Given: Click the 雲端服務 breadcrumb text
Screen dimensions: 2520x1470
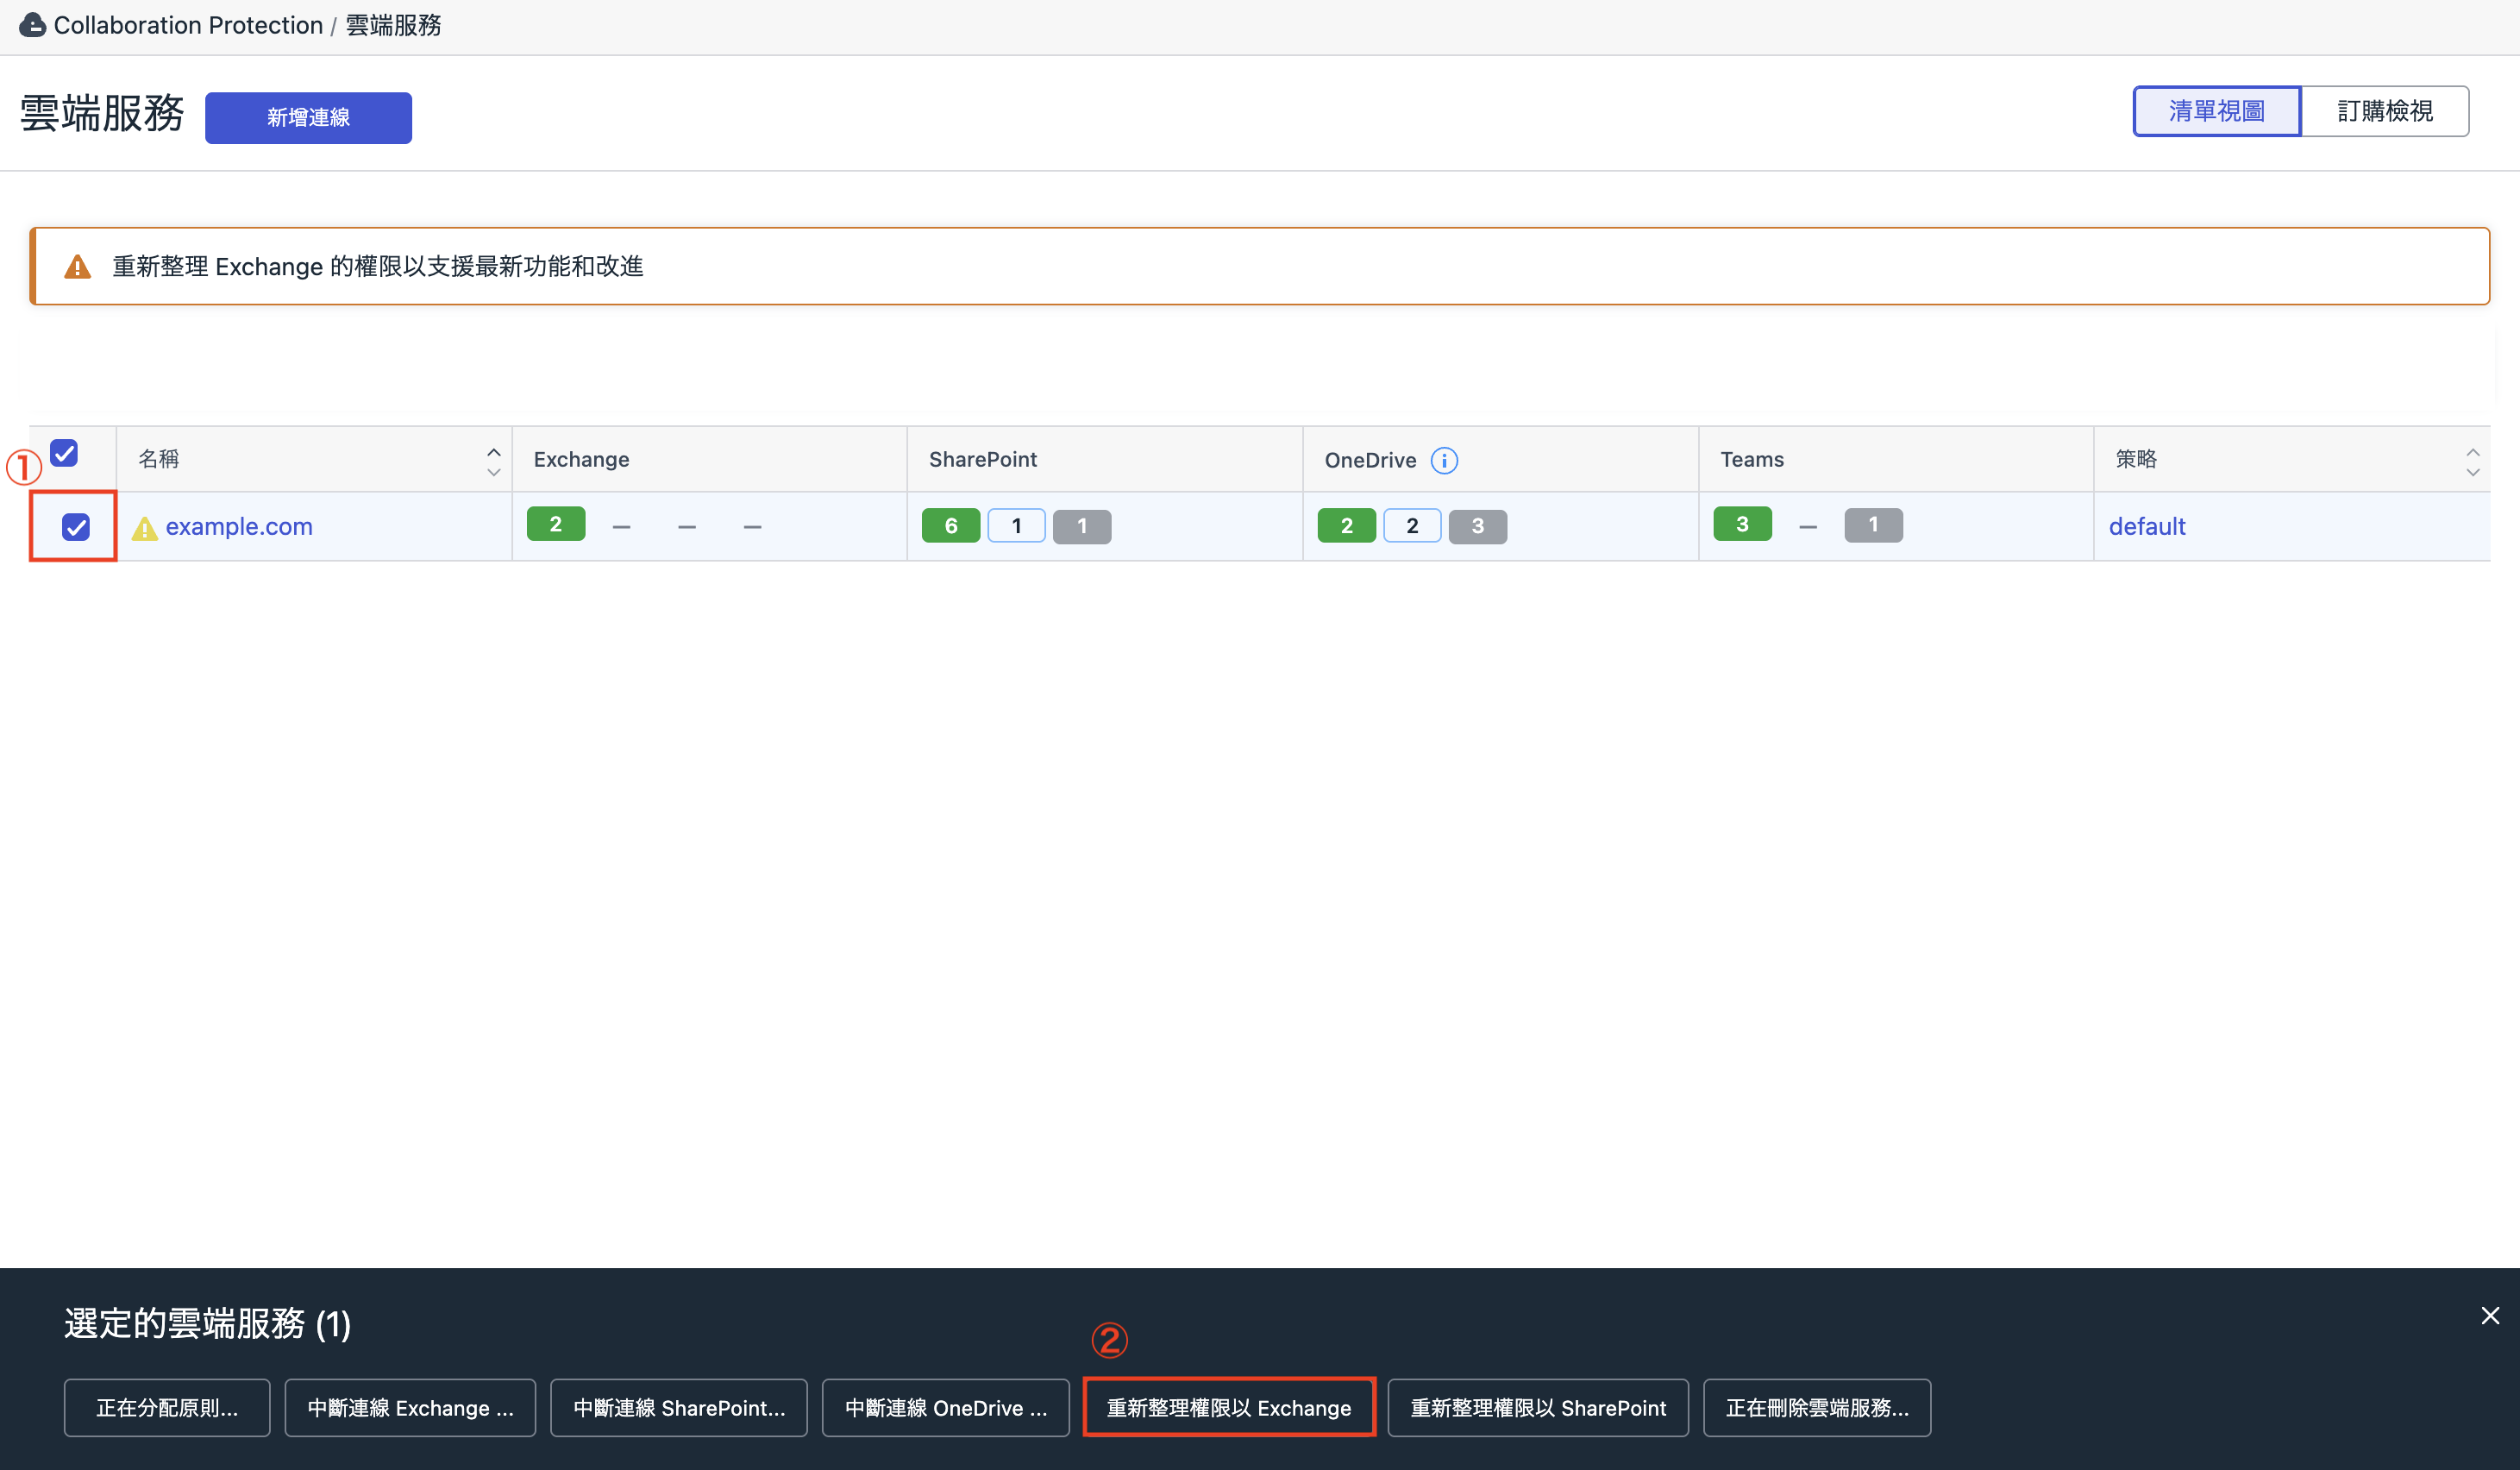Looking at the screenshot, I should pos(393,25).
